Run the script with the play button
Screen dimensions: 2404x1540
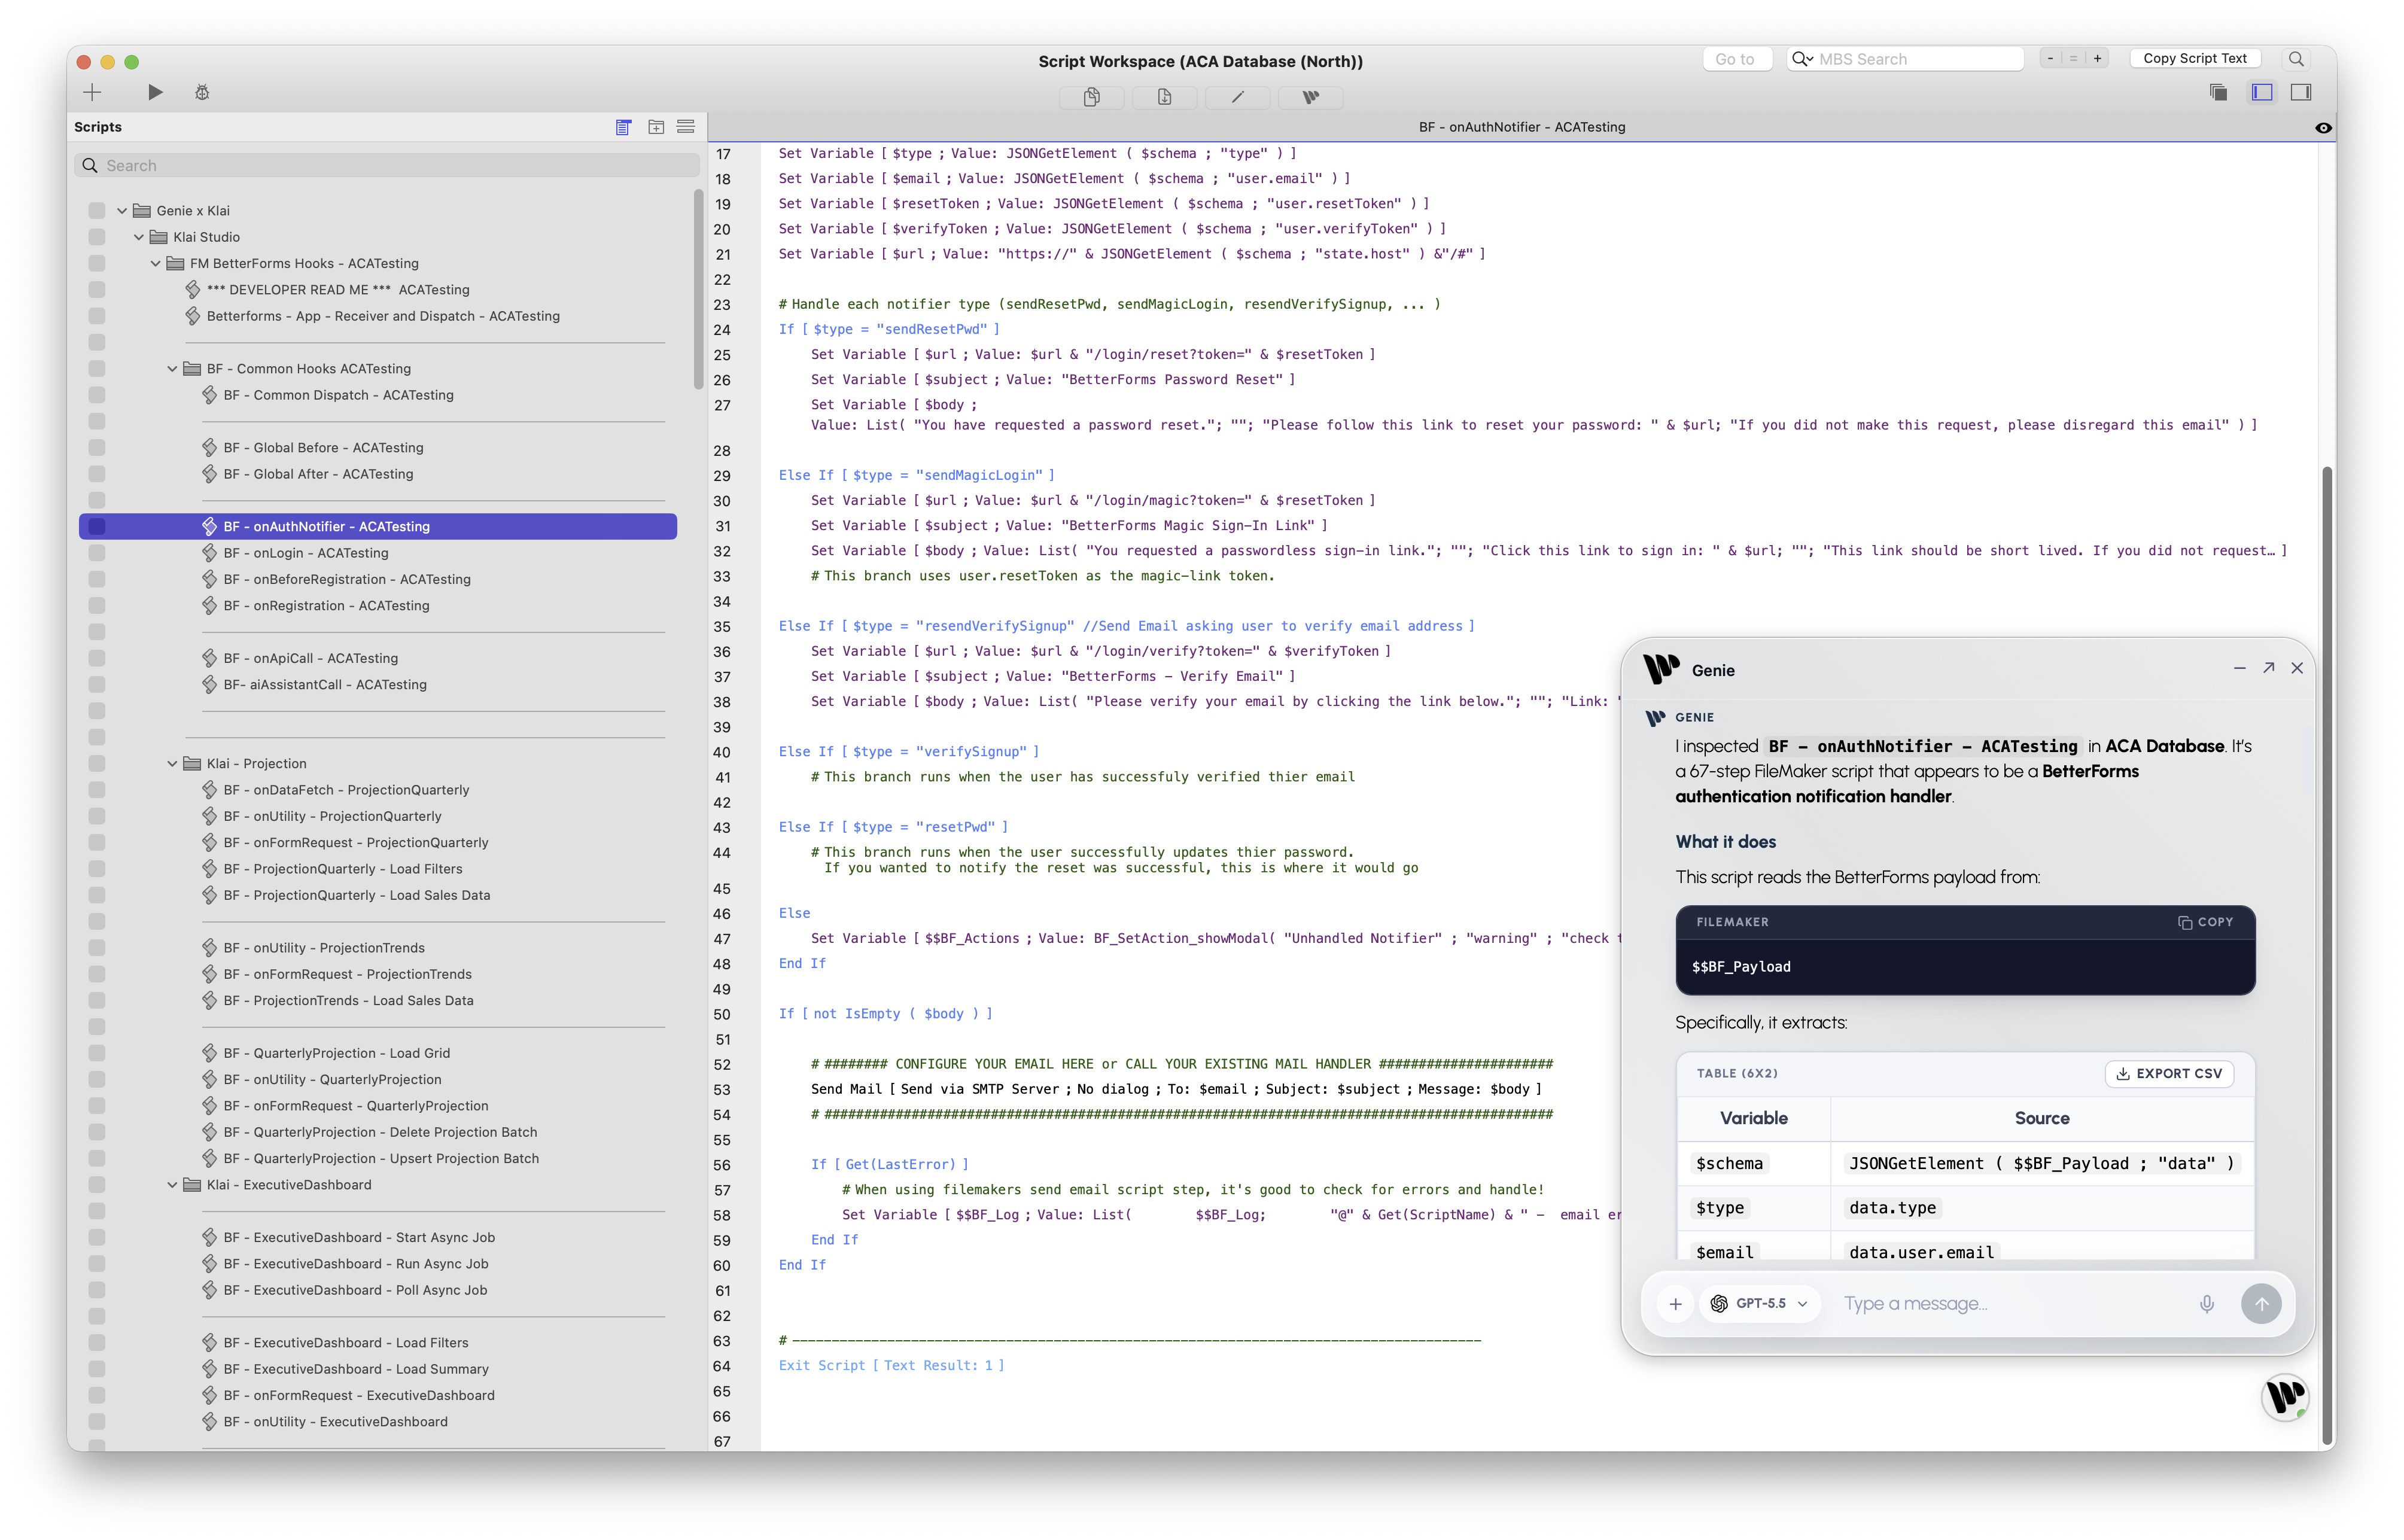click(x=155, y=93)
